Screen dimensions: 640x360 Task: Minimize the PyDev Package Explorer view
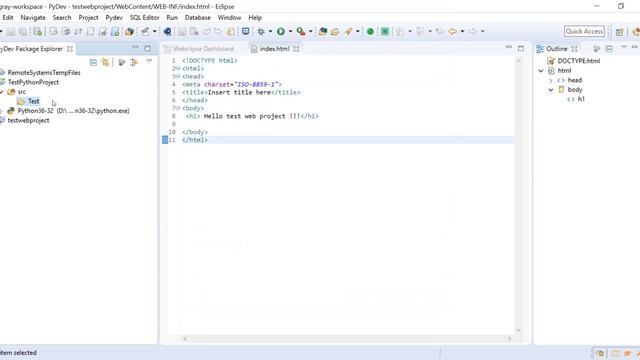pyautogui.click(x=135, y=48)
